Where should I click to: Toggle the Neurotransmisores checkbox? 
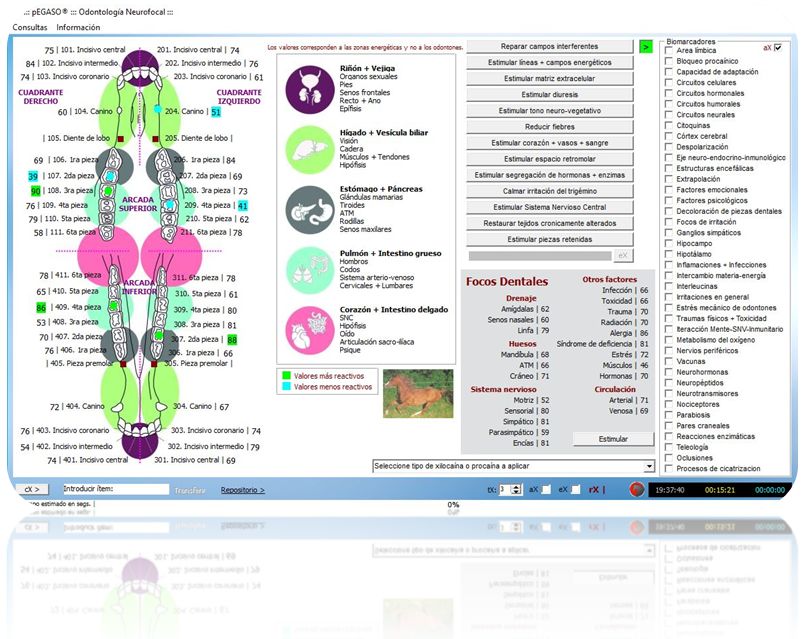[669, 394]
